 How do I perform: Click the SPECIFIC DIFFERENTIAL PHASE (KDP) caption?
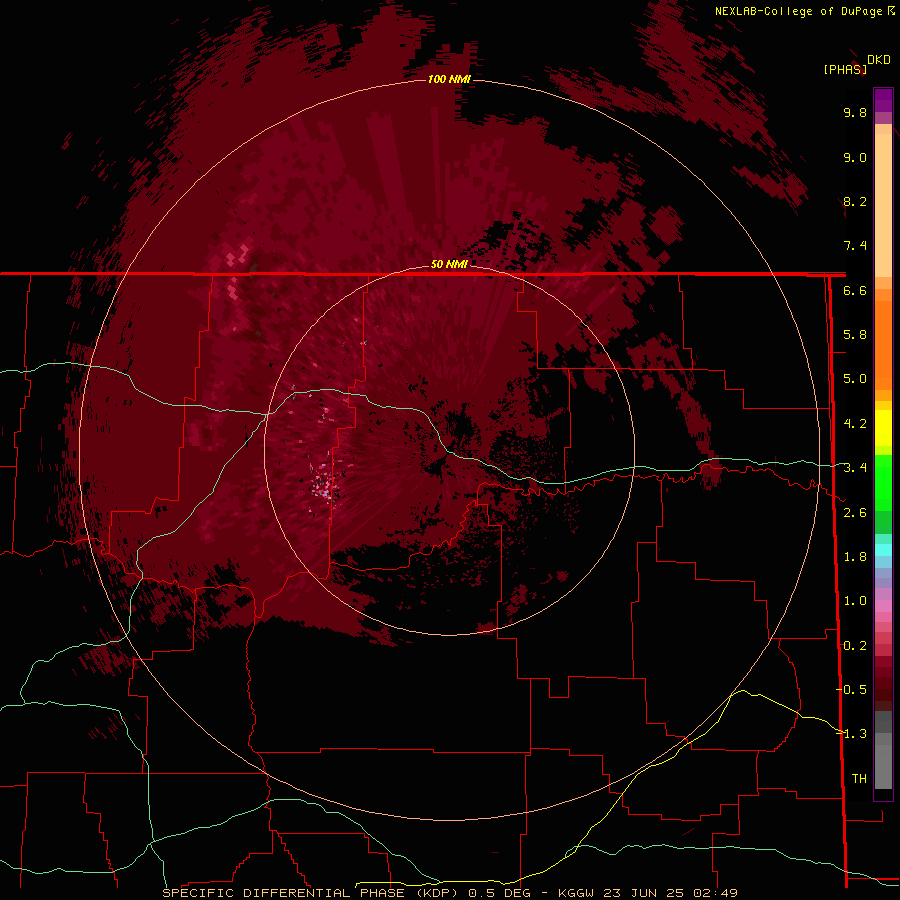tap(311, 893)
